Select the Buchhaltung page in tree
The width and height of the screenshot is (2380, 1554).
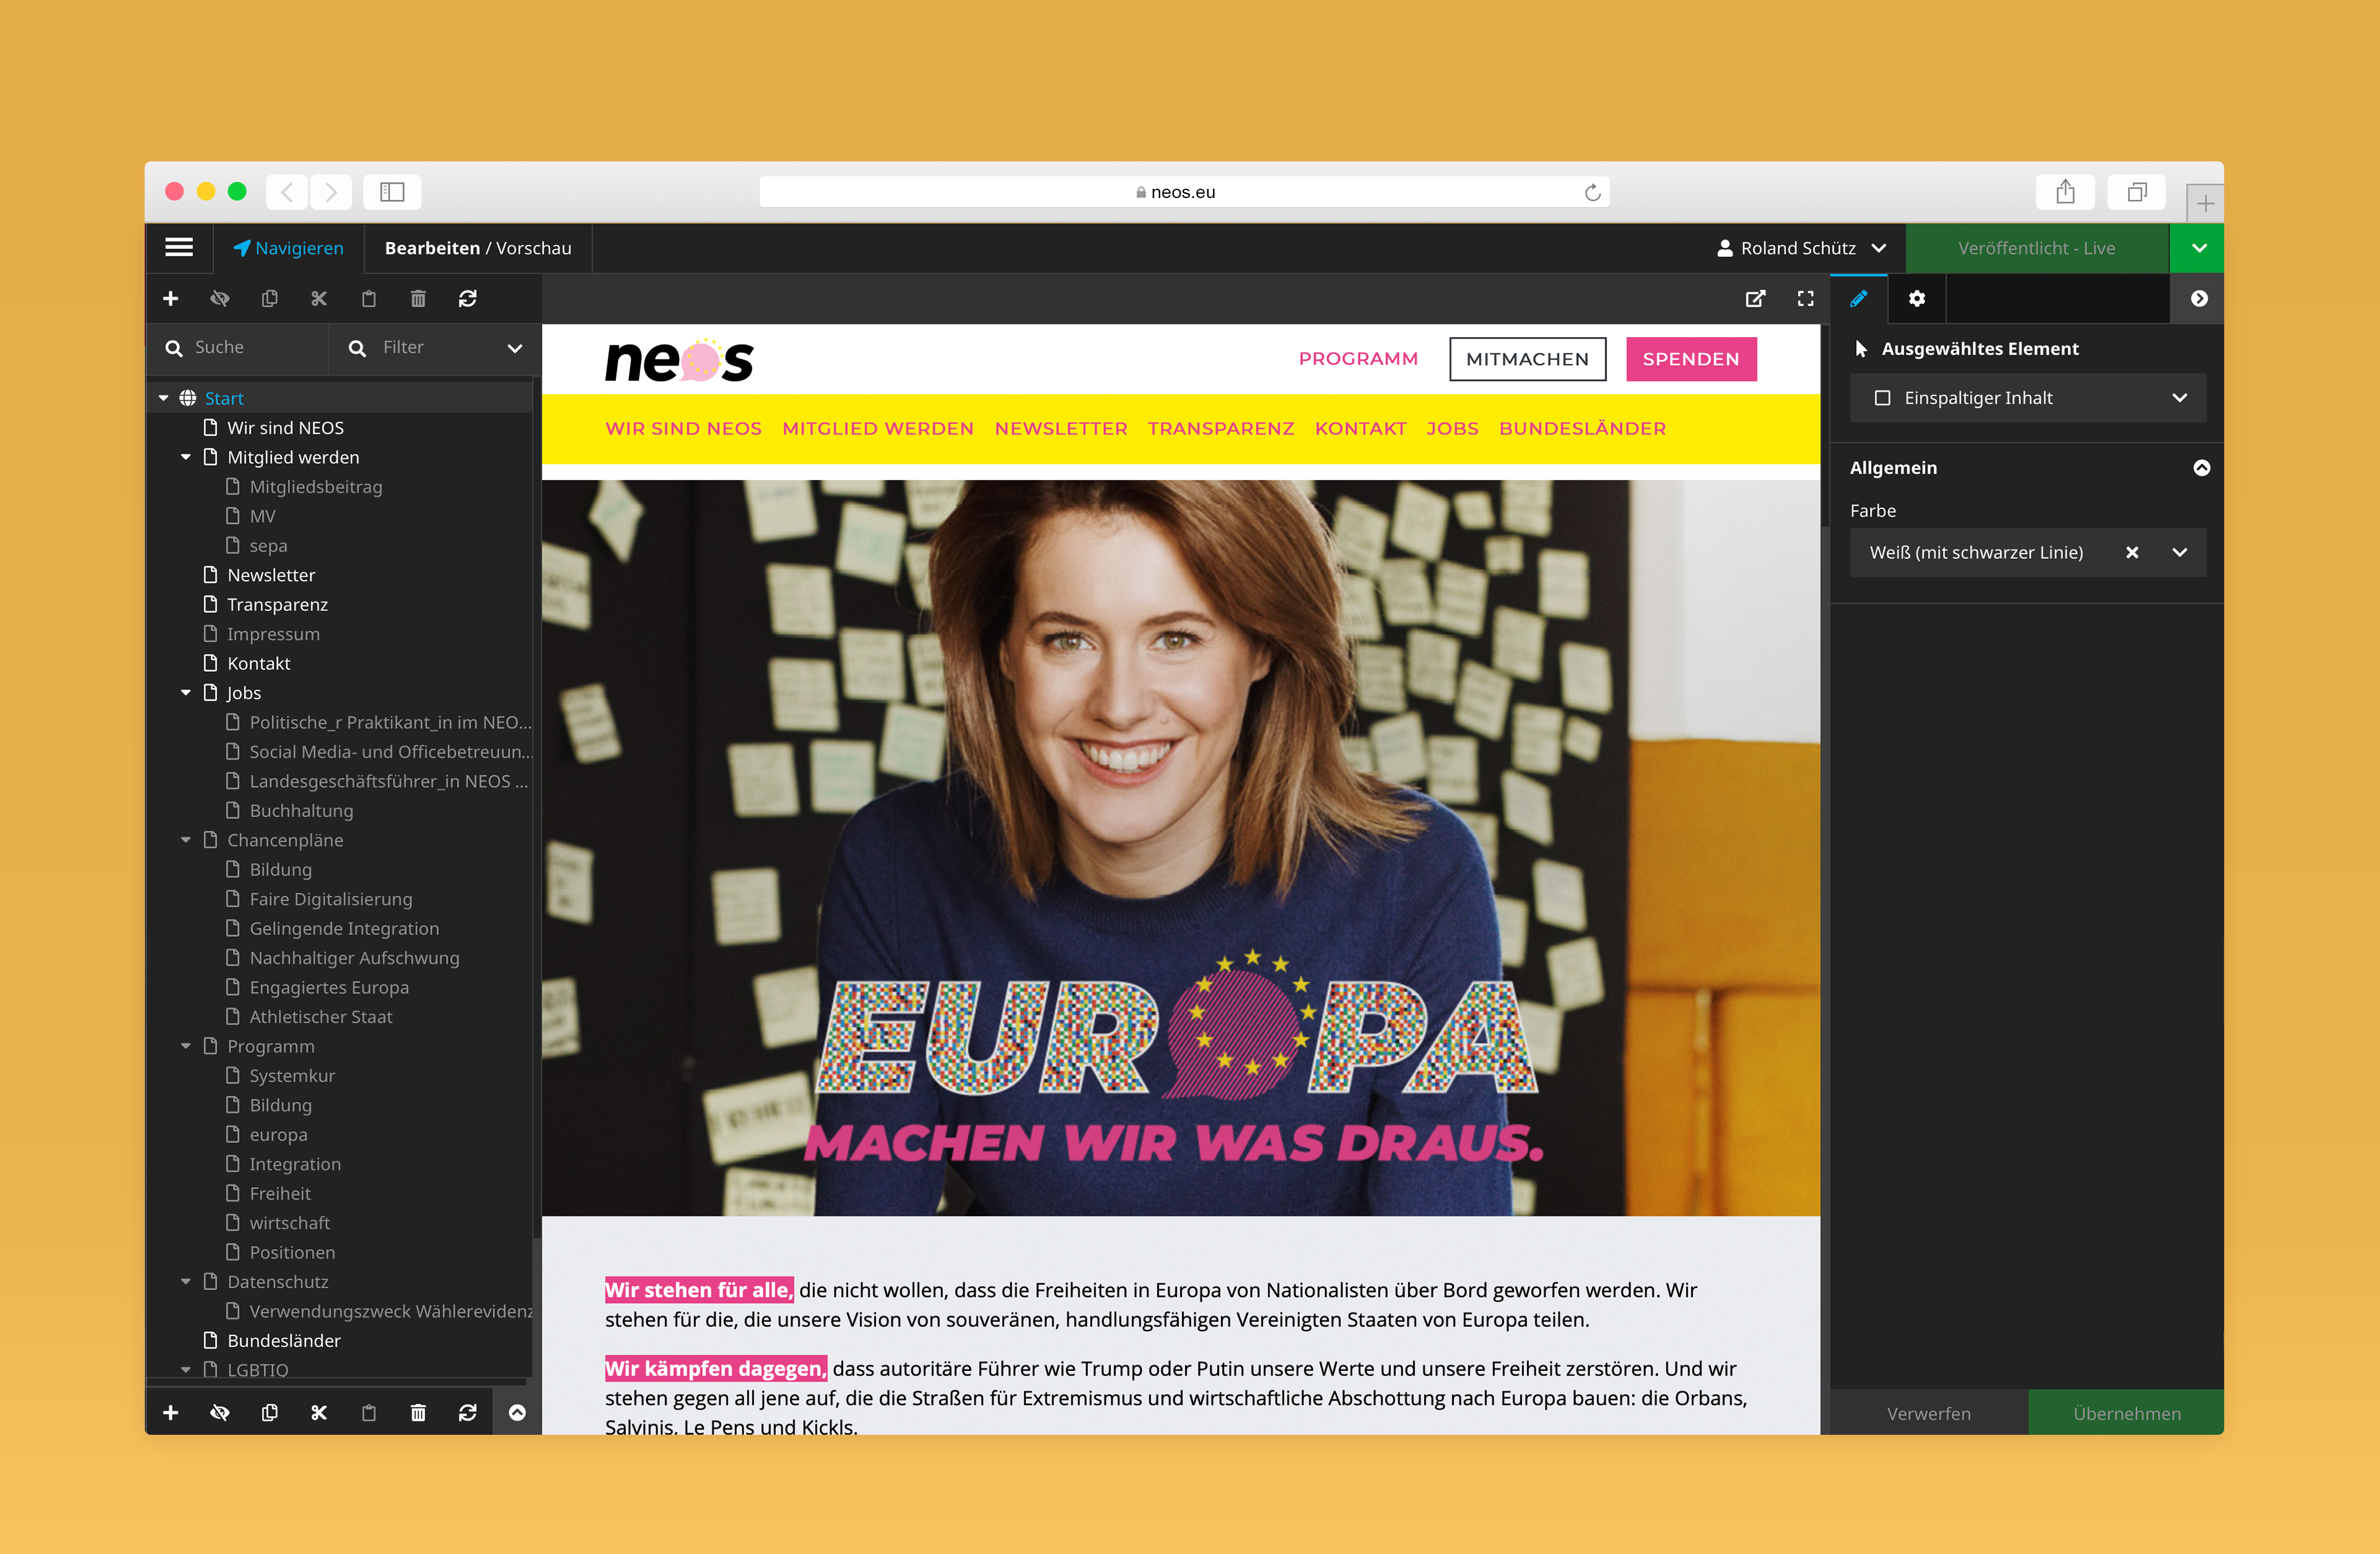point(301,811)
